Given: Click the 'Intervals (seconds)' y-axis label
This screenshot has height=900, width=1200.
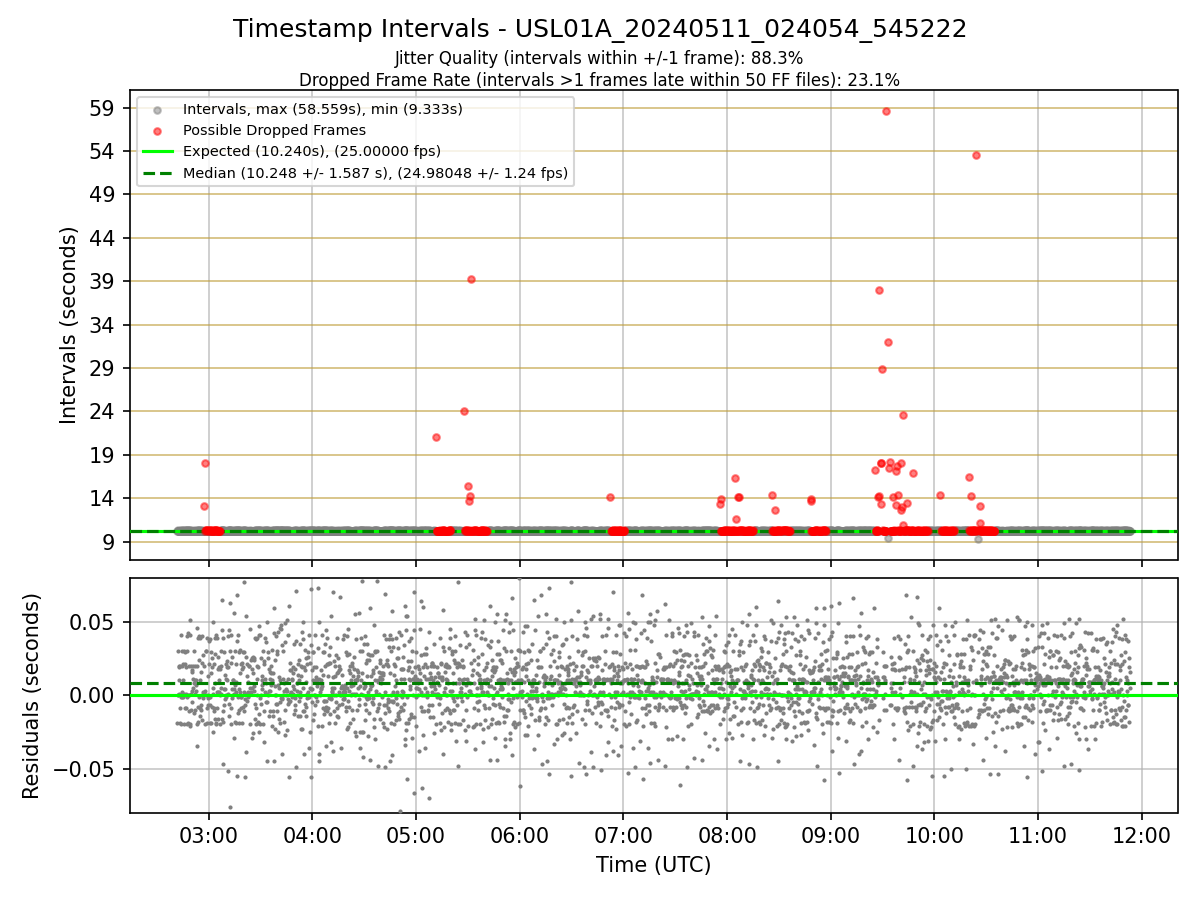Looking at the screenshot, I should click(68, 325).
